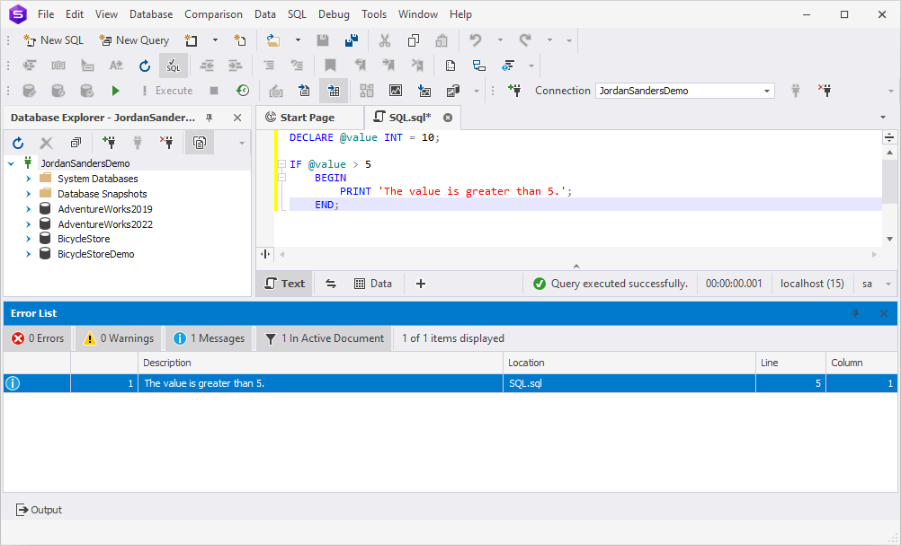This screenshot has height=546, width=901.
Task: Pin the Database Explorer panel
Action: click(x=210, y=117)
